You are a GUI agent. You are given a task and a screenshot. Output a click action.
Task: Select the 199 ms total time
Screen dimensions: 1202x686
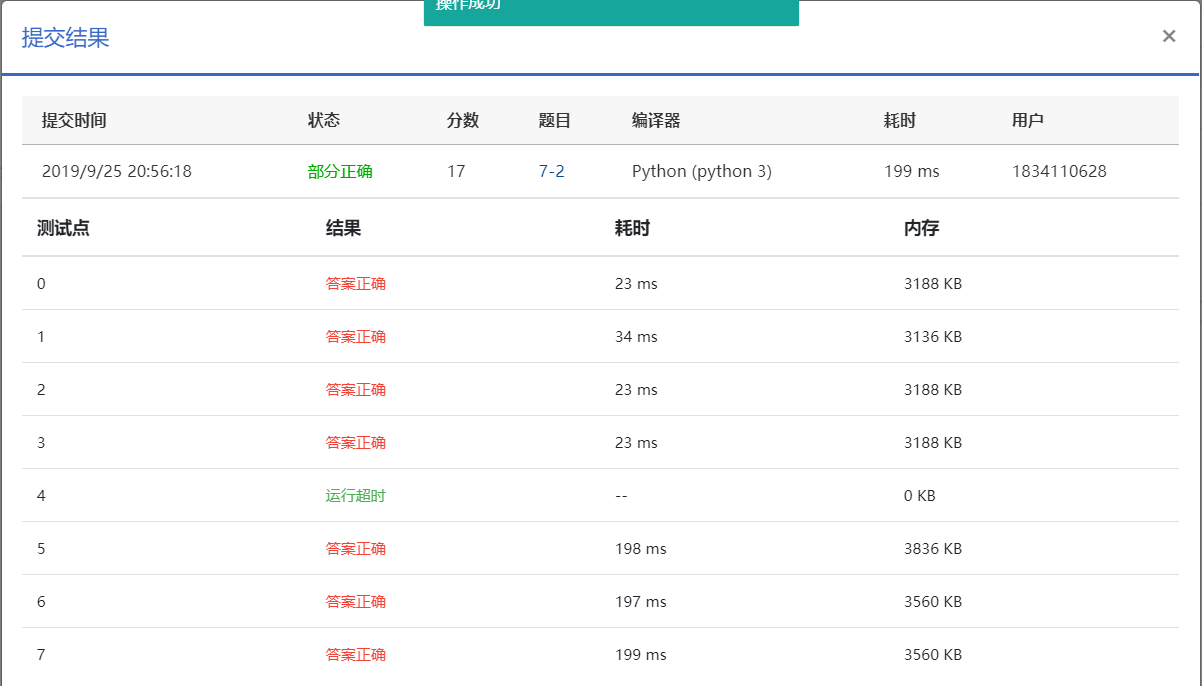tap(912, 171)
